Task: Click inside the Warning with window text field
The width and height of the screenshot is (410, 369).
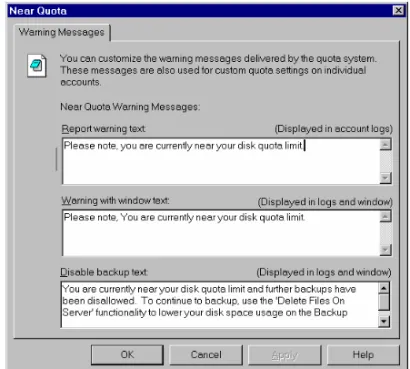Action: point(221,233)
